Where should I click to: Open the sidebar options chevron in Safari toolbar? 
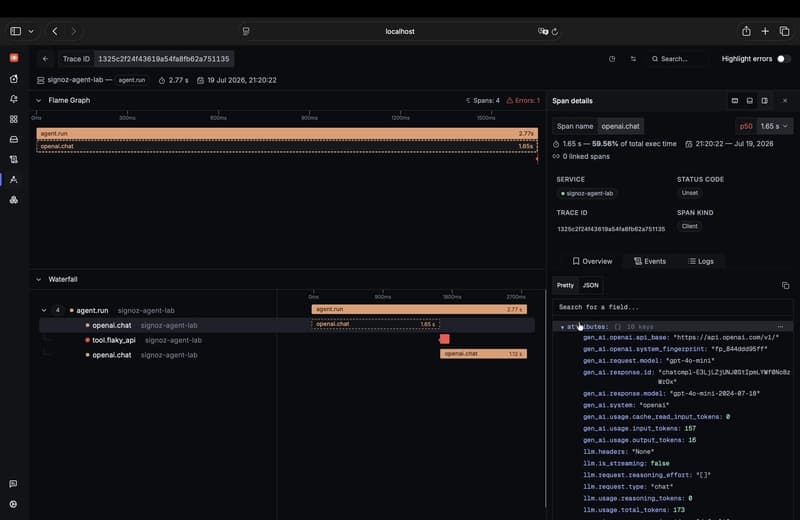(31, 31)
